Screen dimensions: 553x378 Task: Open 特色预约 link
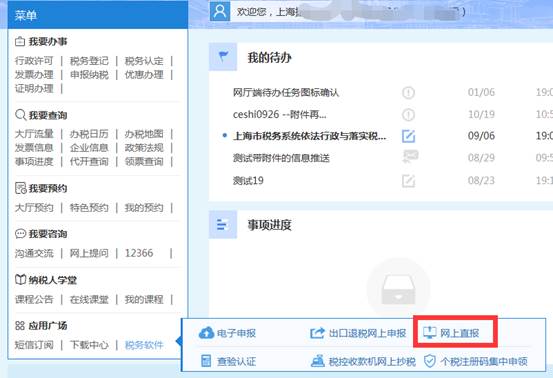point(89,208)
